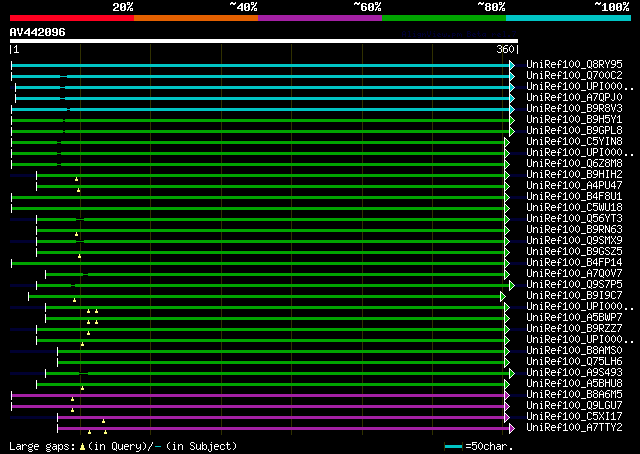The image size is (640, 454).
Task: Select the UniRef100_A7Q0V7 label
Action: click(x=574, y=274)
